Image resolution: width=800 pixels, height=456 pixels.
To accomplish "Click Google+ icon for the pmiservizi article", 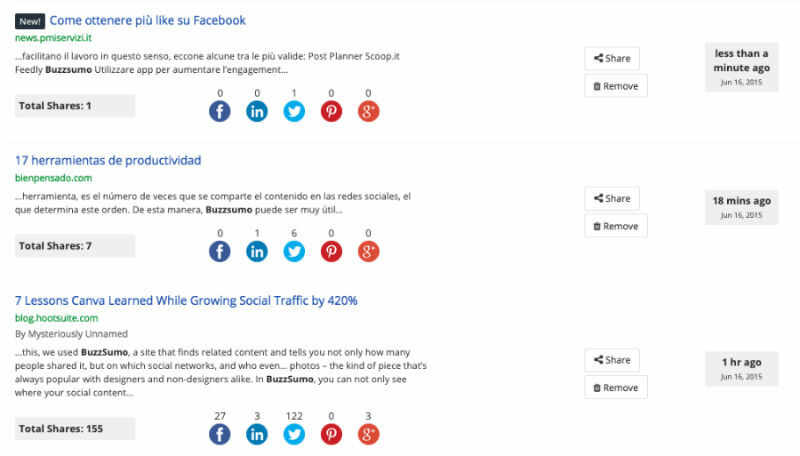I will (x=368, y=112).
